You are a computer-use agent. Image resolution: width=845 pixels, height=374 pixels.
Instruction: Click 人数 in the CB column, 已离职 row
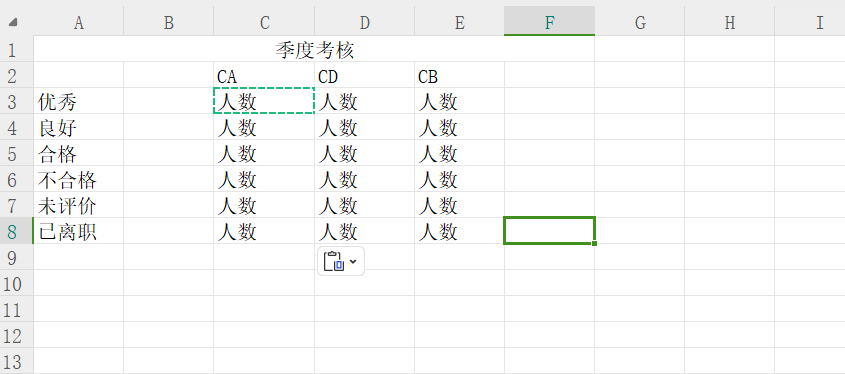(460, 232)
